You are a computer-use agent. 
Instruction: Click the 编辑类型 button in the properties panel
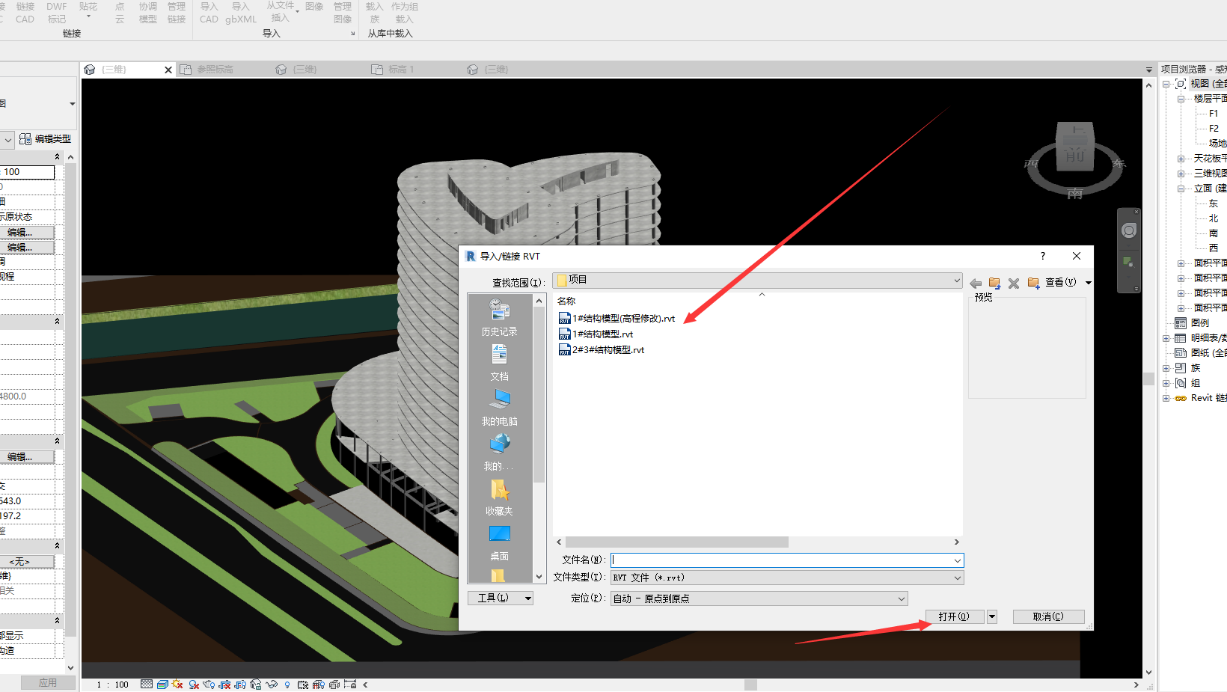click(46, 139)
